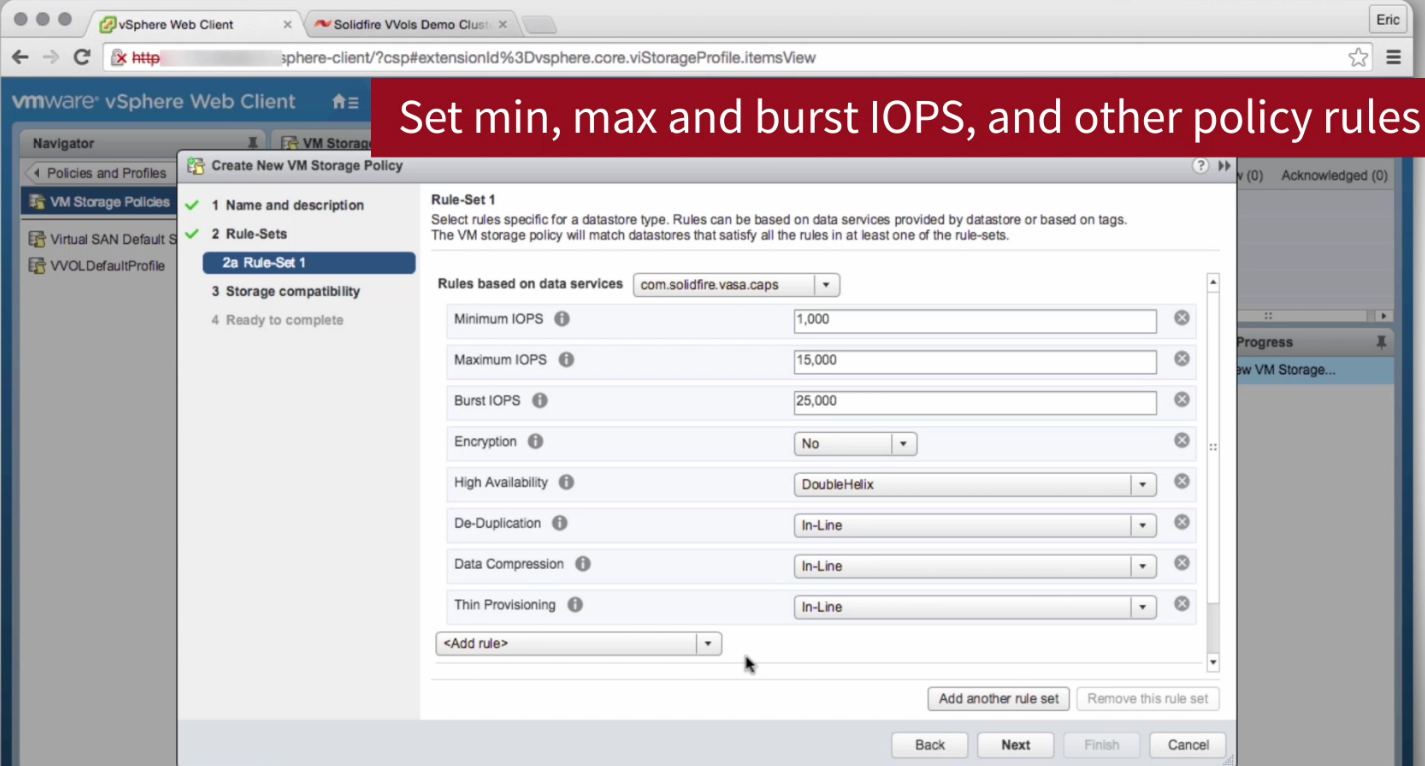This screenshot has height=766, width=1425.
Task: Click the Minimum IOPS input field
Action: (974, 321)
